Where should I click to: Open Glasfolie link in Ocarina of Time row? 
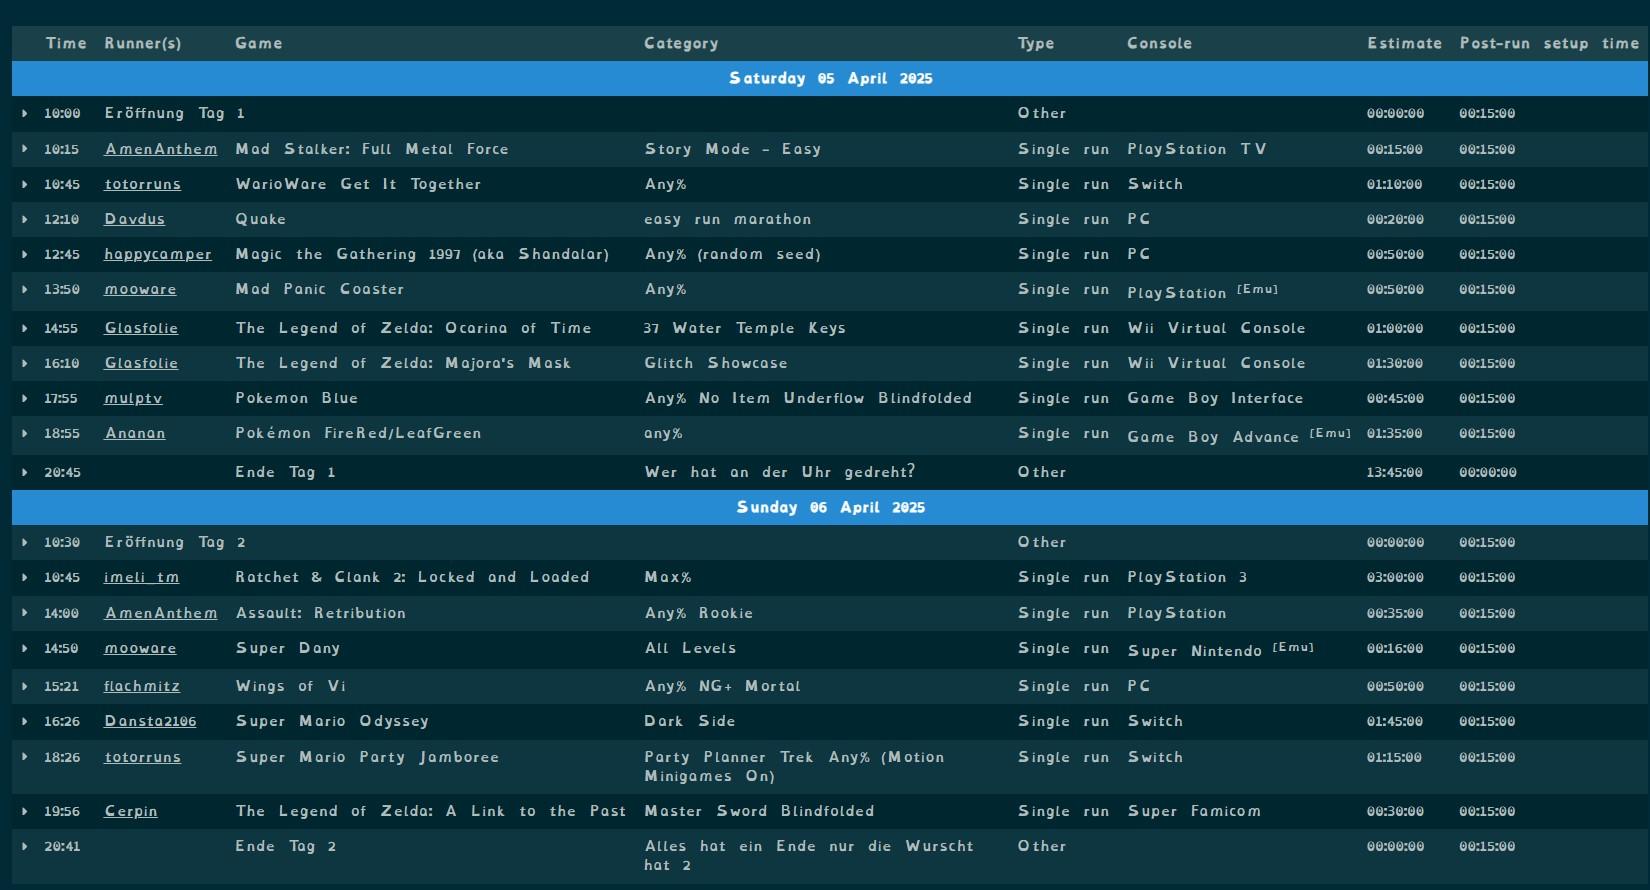pyautogui.click(x=141, y=328)
